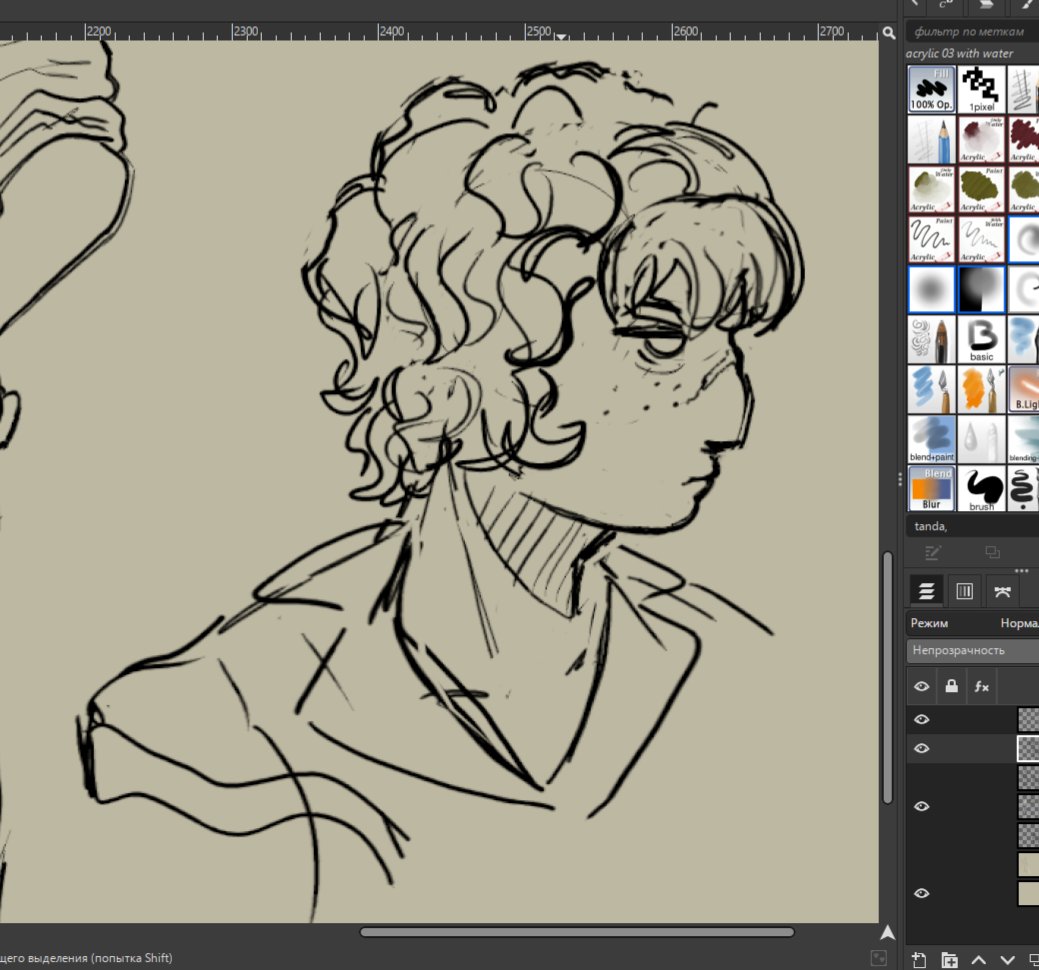Choose the black squiggle with dot preset
The image size is (1039, 970).
pyautogui.click(x=1024, y=488)
